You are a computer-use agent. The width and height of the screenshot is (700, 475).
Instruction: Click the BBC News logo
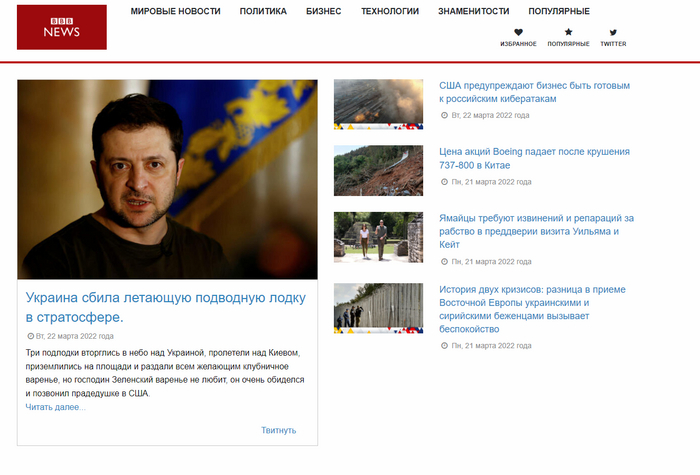[62, 27]
